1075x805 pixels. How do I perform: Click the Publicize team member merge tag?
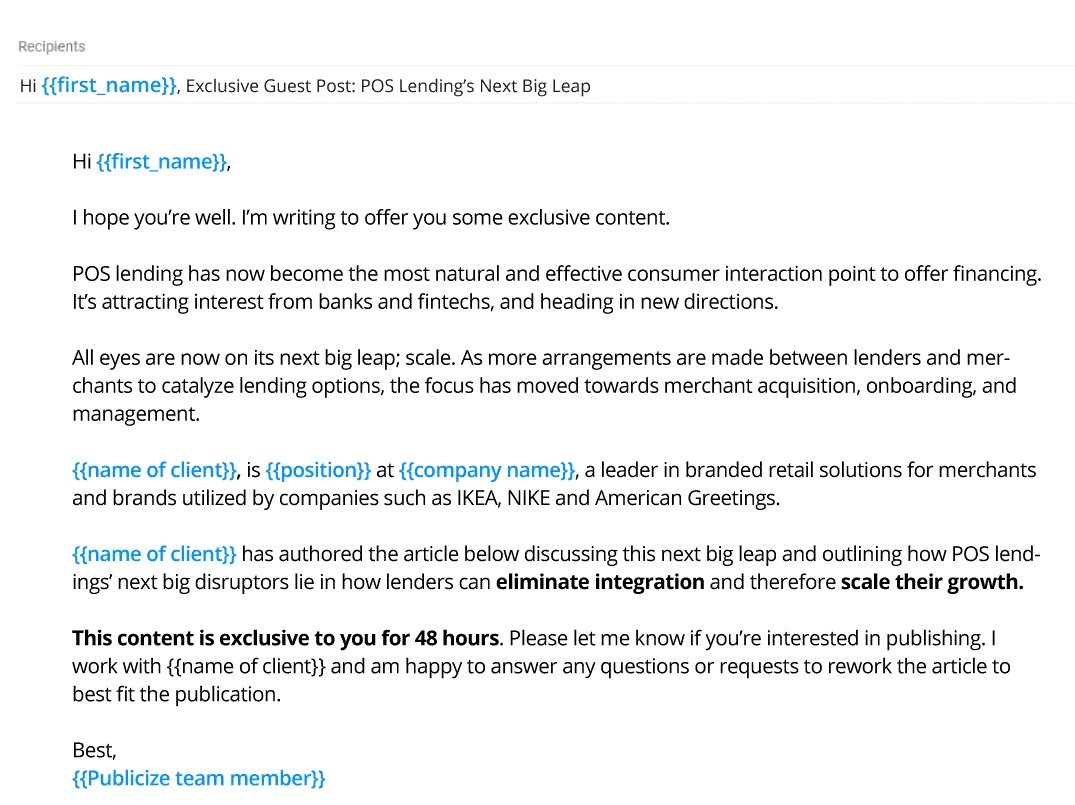click(x=199, y=778)
